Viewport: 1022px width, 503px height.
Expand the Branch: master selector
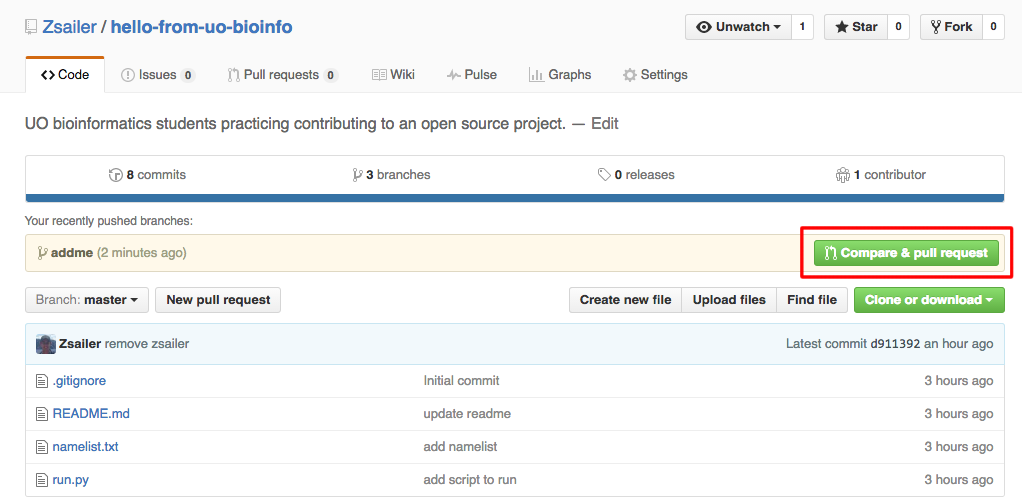(x=87, y=300)
